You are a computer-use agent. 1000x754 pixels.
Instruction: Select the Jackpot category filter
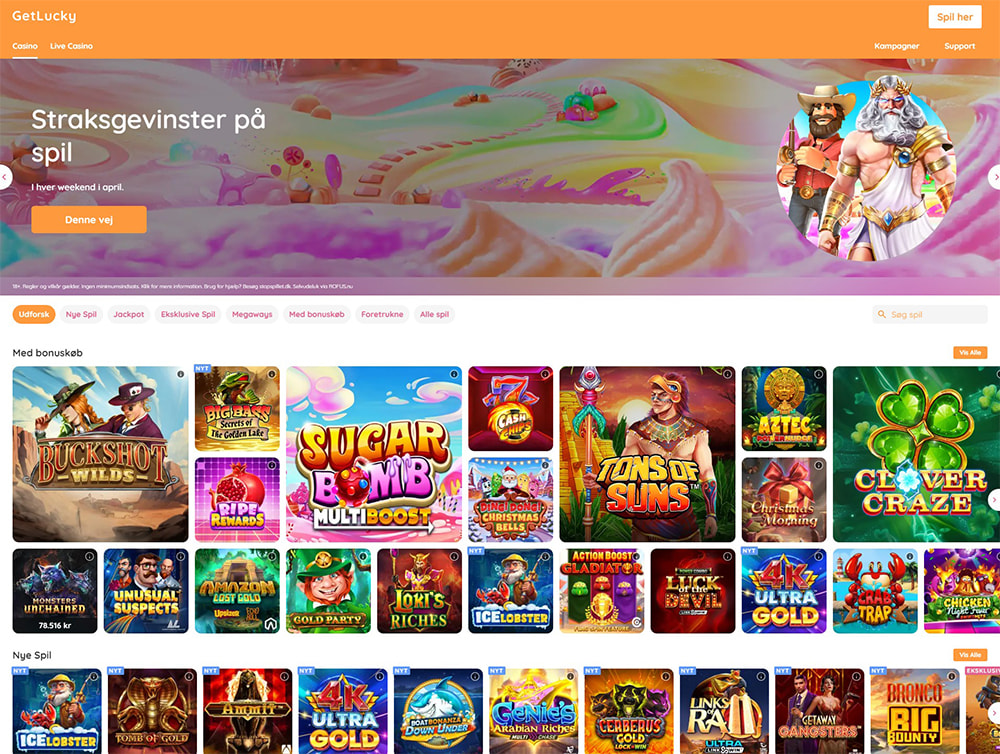pyautogui.click(x=129, y=314)
